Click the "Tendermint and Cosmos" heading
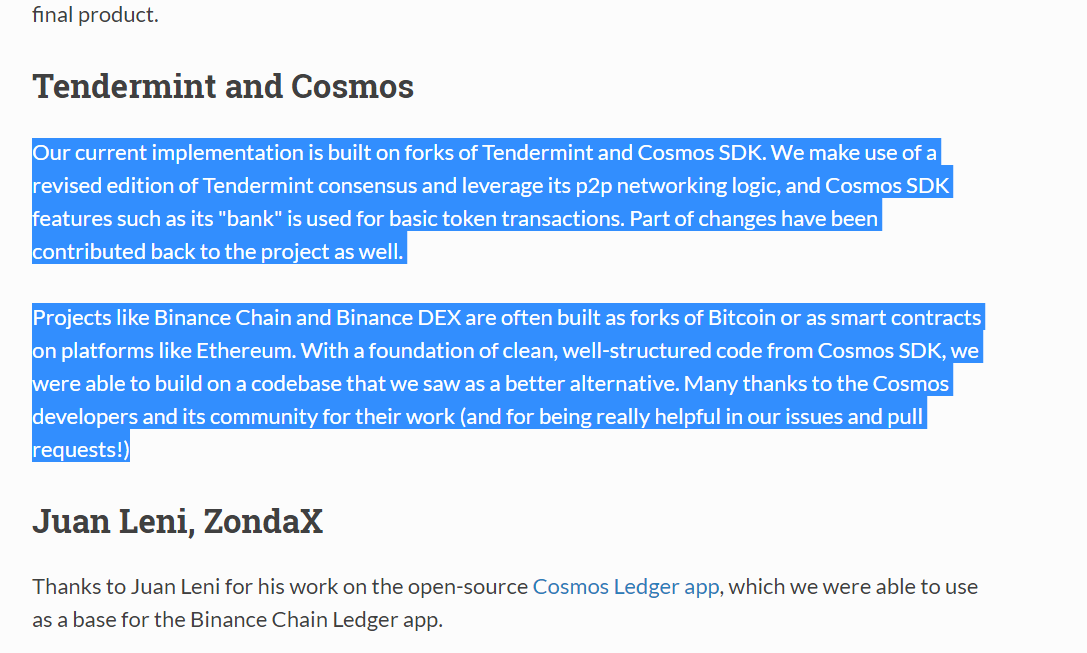1087x653 pixels. coord(222,86)
